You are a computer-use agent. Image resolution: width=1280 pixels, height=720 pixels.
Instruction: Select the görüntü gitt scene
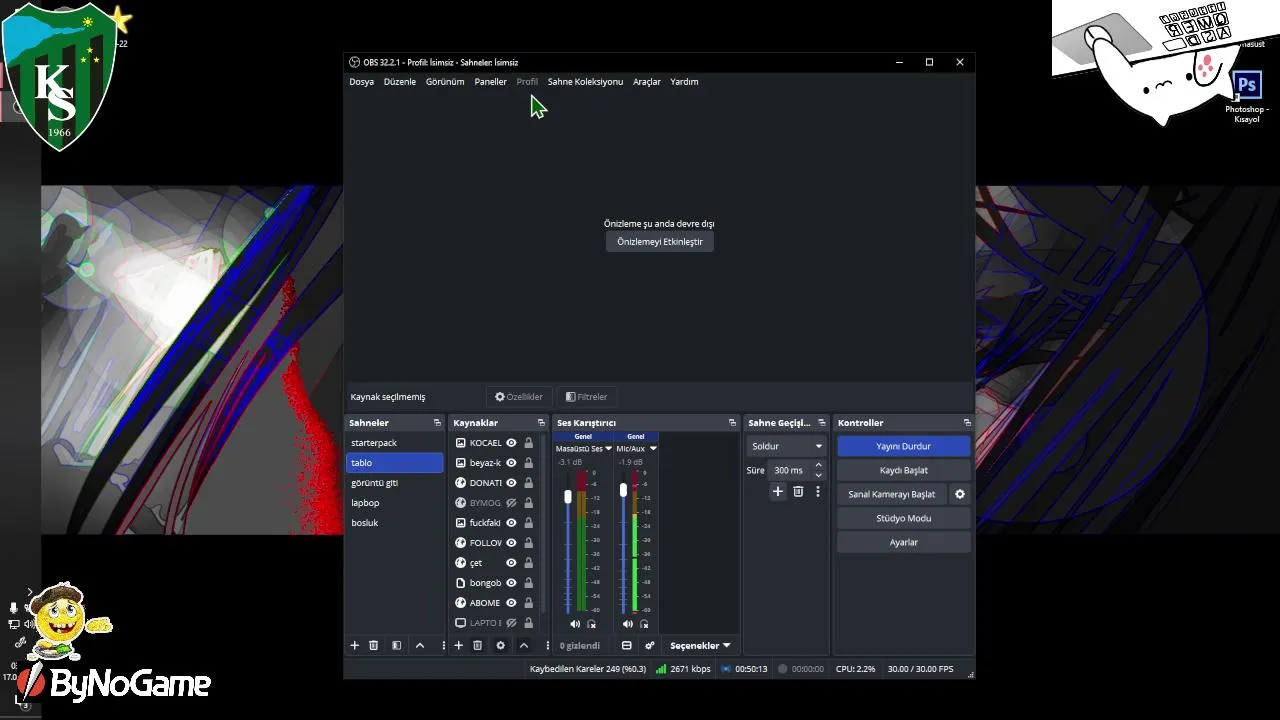394,483
